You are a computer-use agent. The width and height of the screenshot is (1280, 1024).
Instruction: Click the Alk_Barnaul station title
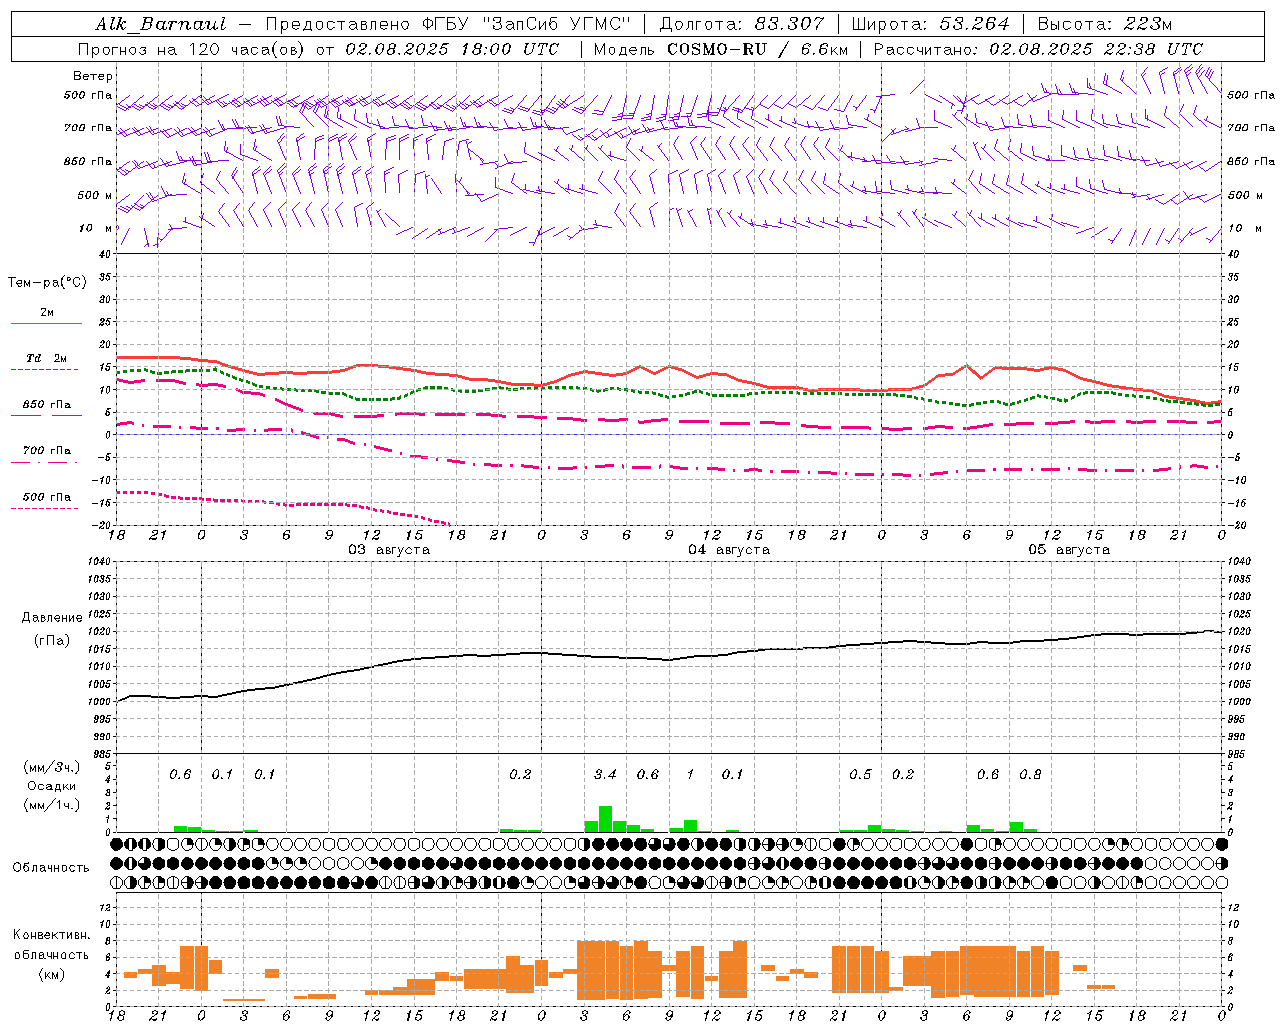[x=161, y=24]
